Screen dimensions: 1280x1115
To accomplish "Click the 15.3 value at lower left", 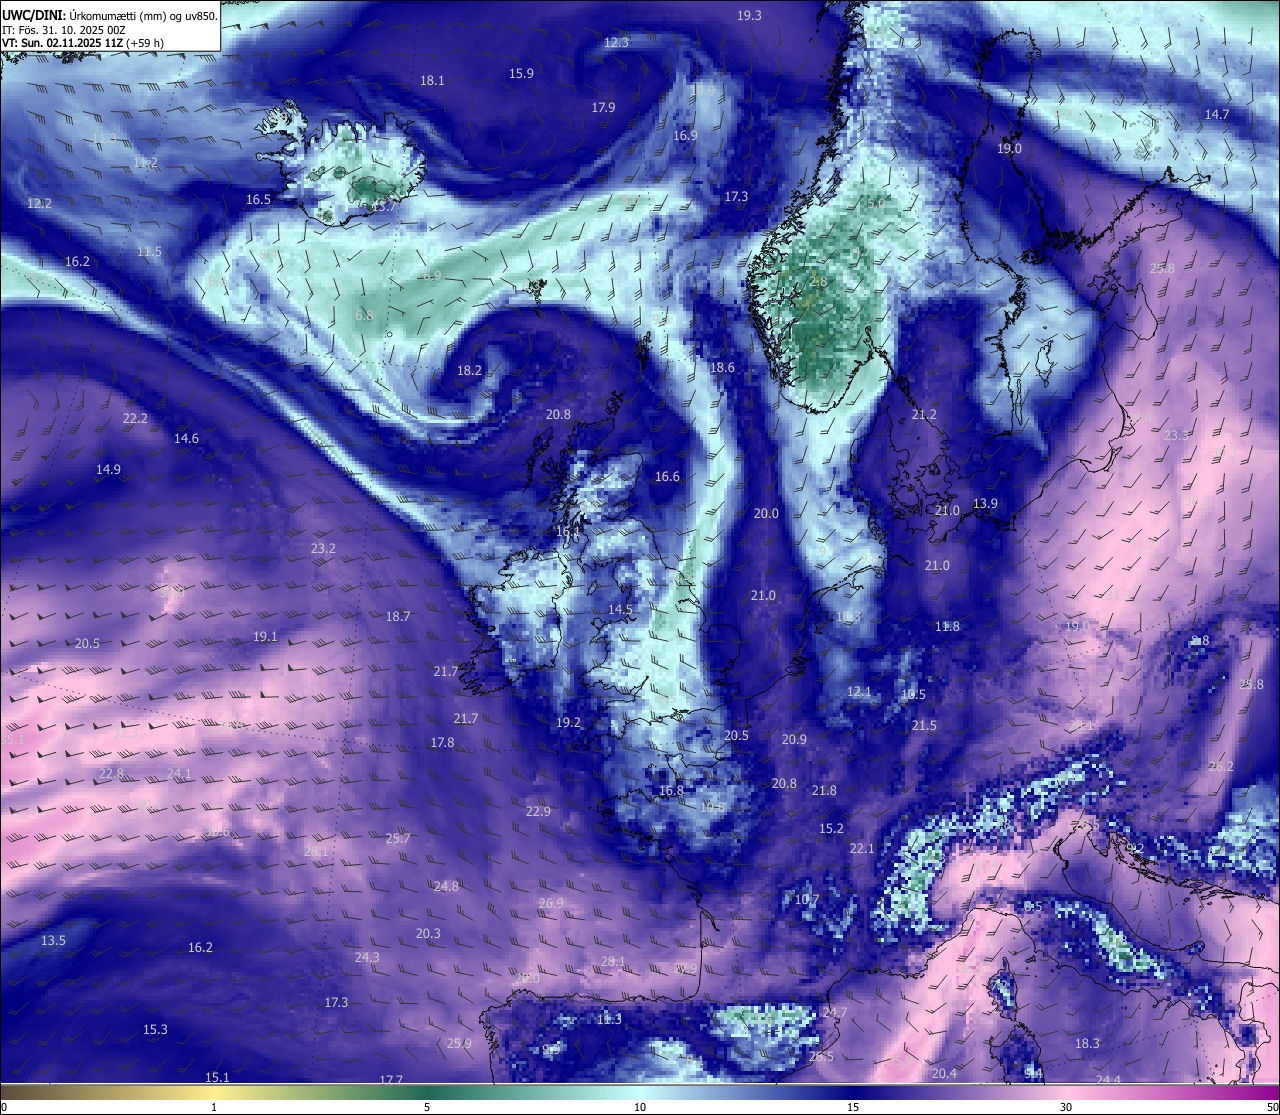I will [x=155, y=1029].
